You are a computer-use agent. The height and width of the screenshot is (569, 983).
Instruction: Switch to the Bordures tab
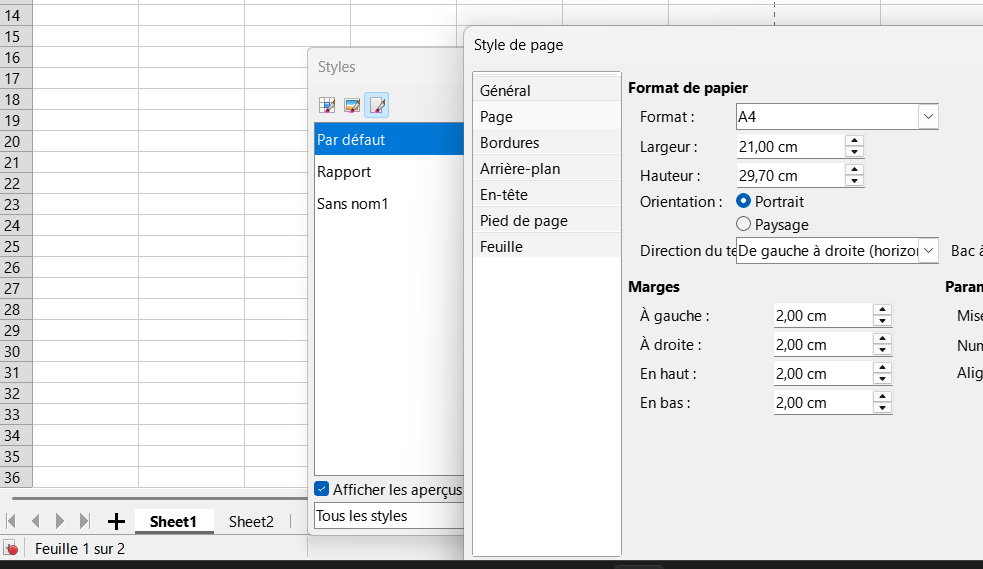pyautogui.click(x=509, y=143)
